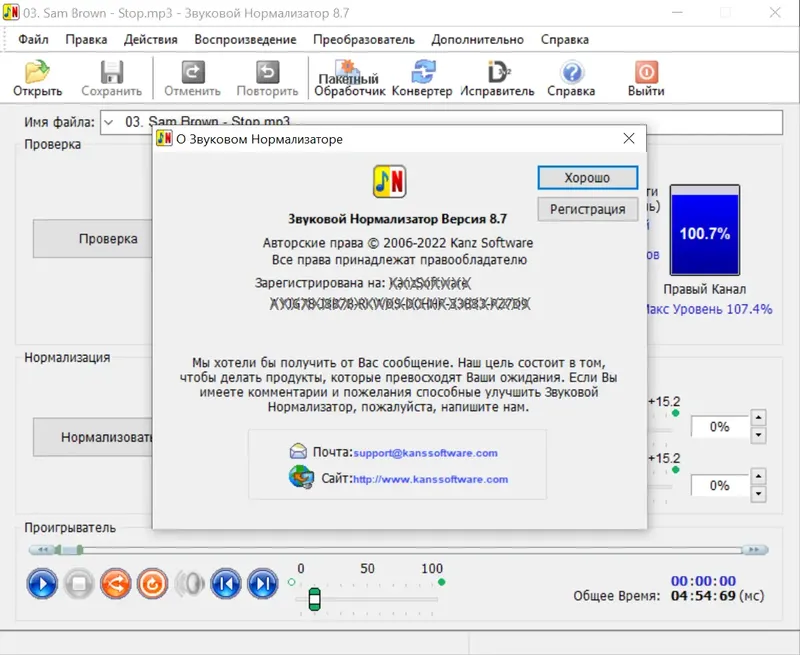
Task: Toggle the orange loop playback icon
Action: 152,584
